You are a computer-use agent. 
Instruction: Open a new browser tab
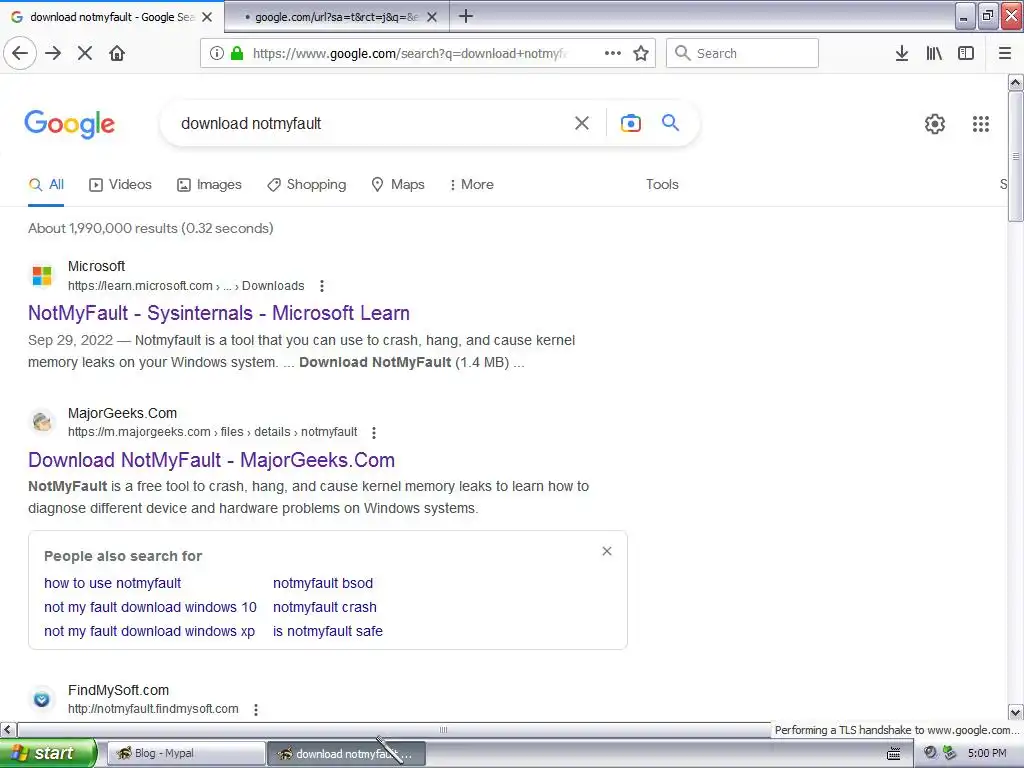[466, 16]
